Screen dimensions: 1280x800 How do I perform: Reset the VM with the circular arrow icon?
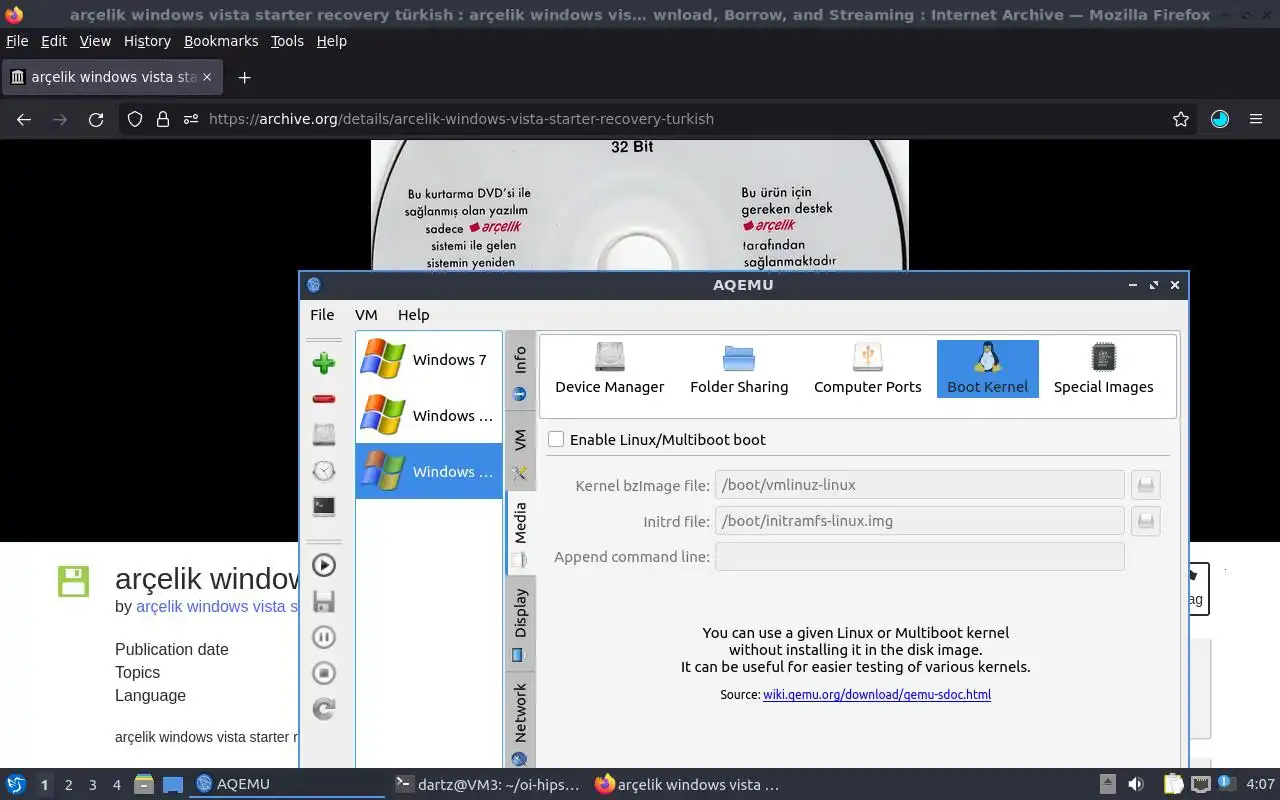[323, 709]
